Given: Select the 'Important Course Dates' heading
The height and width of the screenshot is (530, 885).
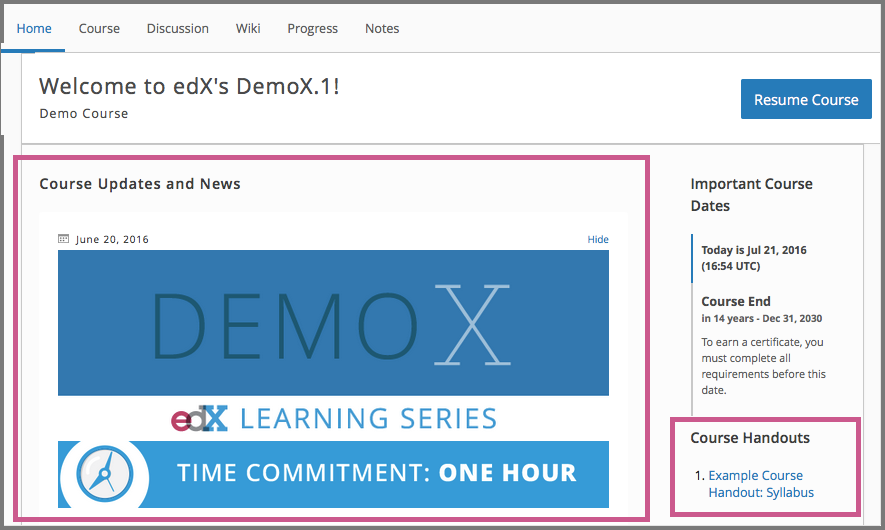Looking at the screenshot, I should click(x=751, y=195).
